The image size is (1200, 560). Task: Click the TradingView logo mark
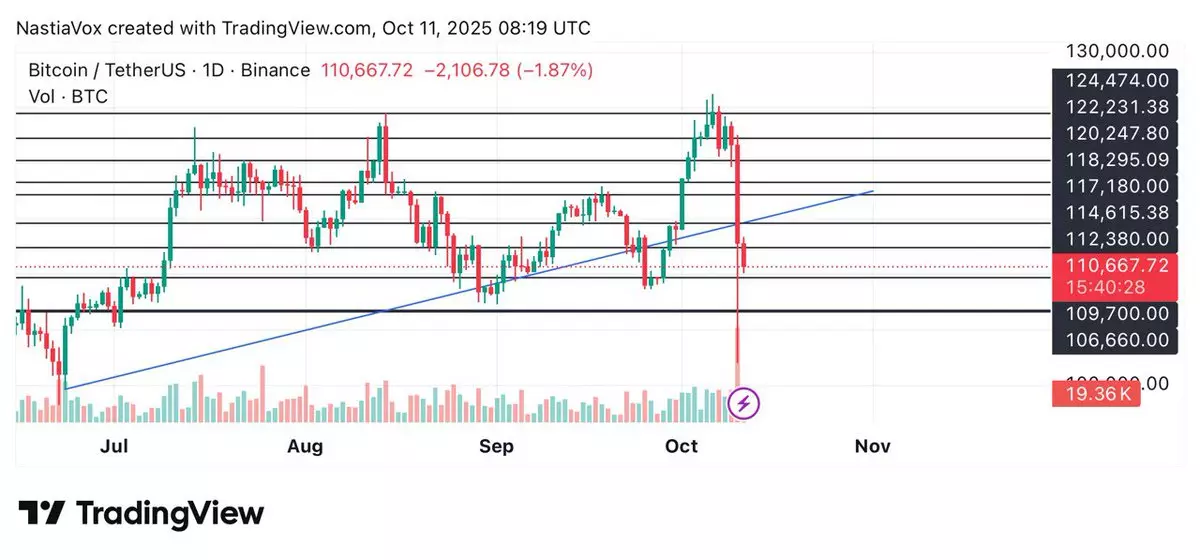point(41,514)
